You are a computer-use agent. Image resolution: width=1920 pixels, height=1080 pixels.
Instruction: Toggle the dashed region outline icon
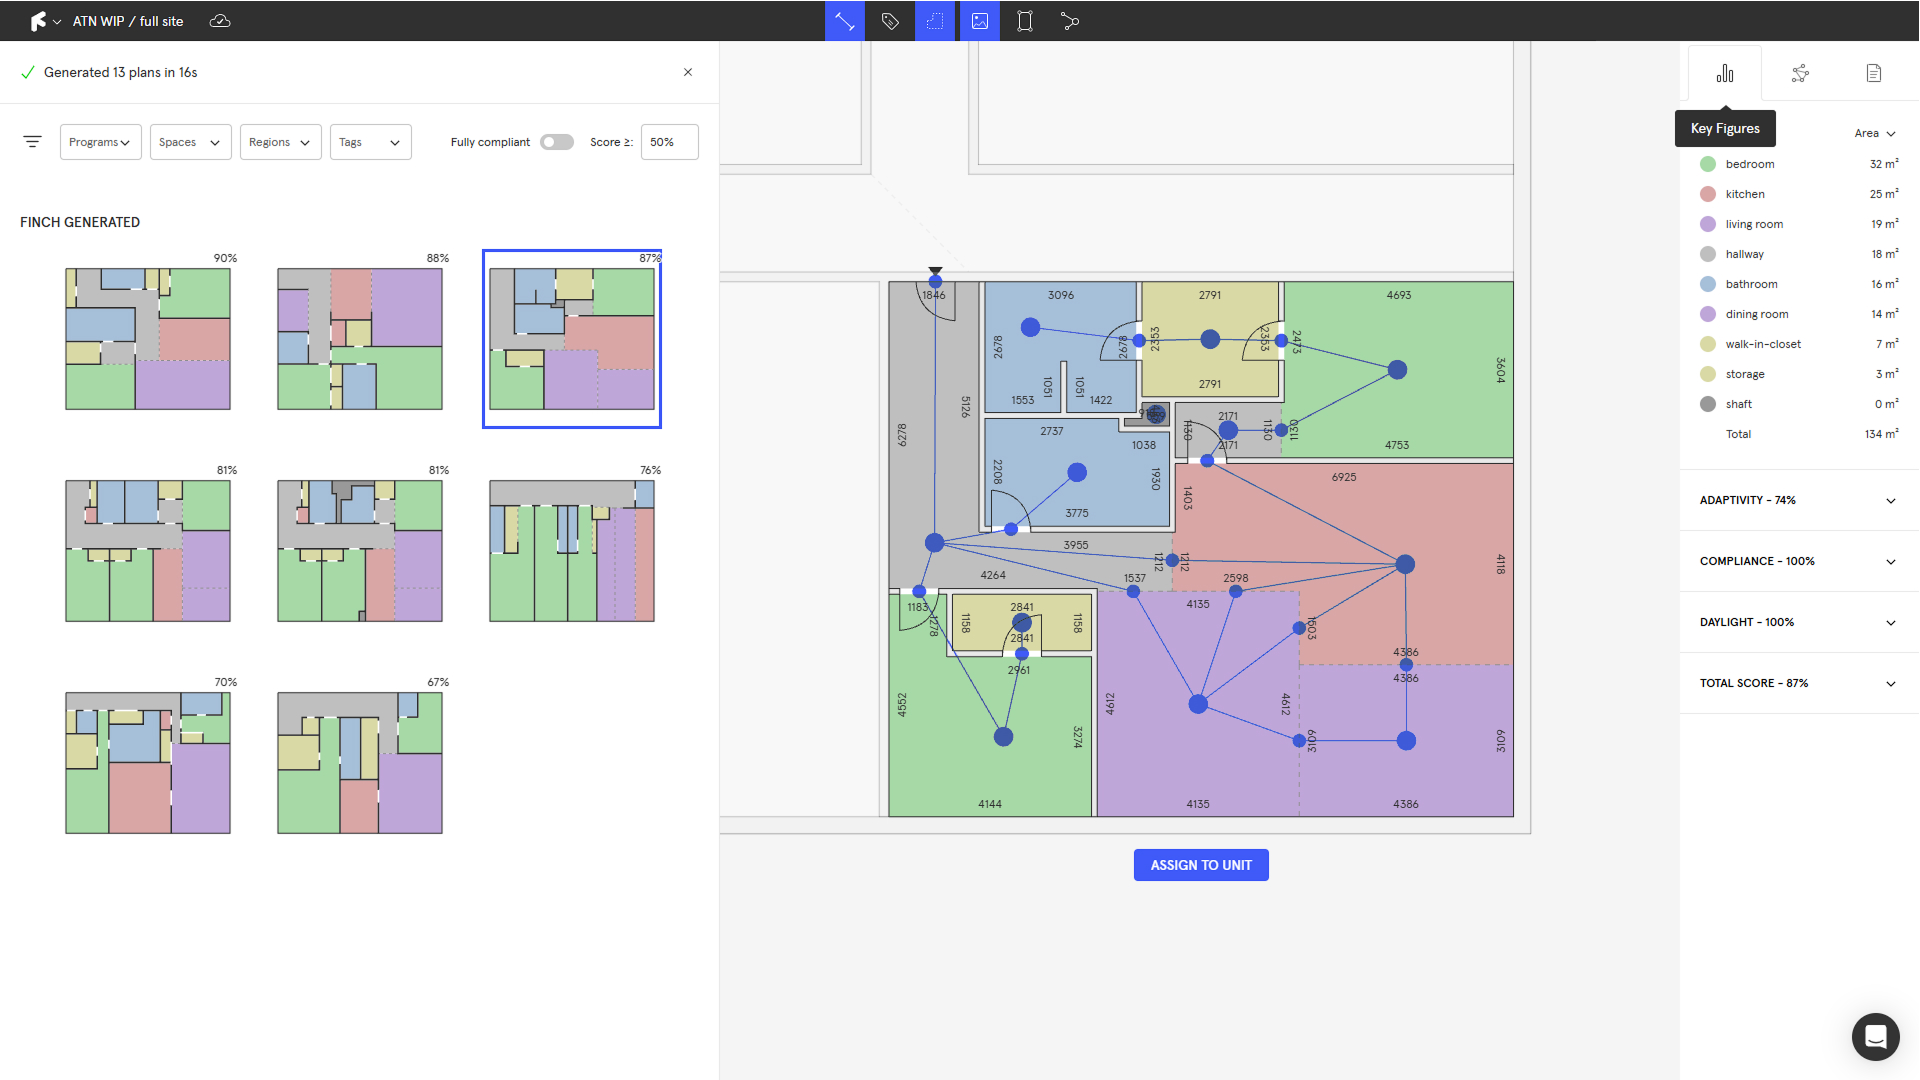(935, 21)
